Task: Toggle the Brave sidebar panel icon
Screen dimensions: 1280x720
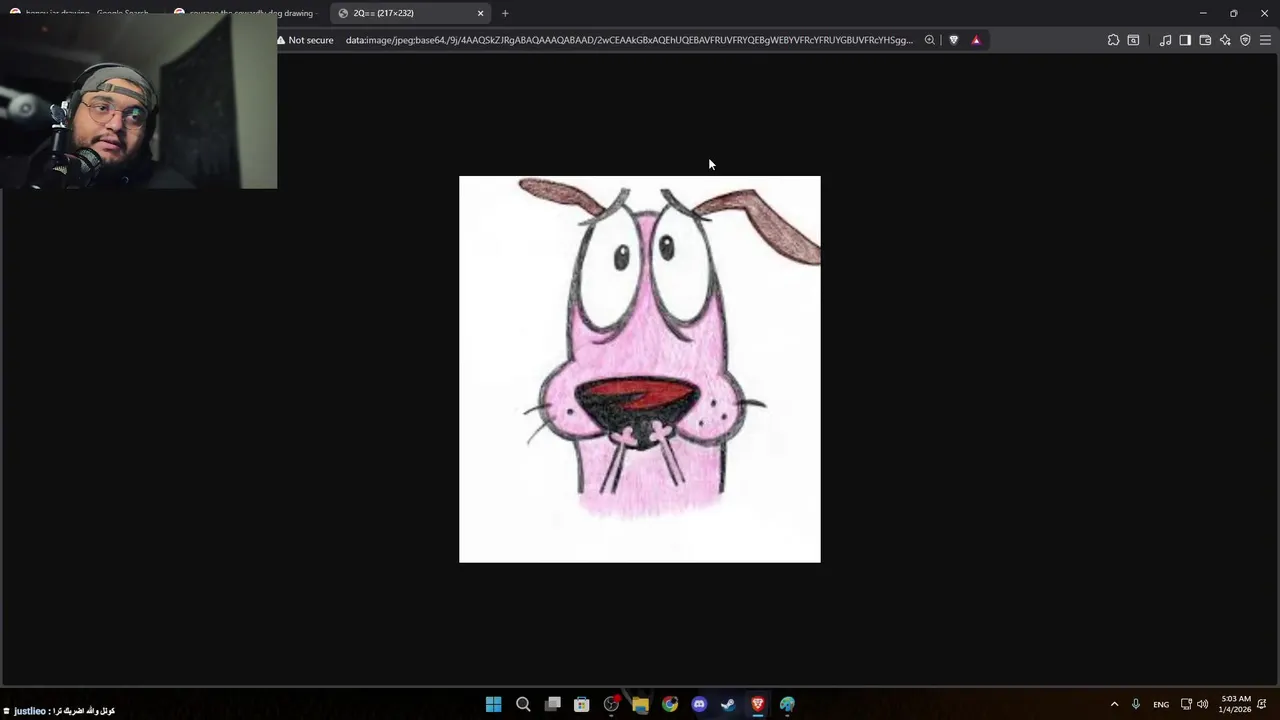Action: [x=1185, y=40]
